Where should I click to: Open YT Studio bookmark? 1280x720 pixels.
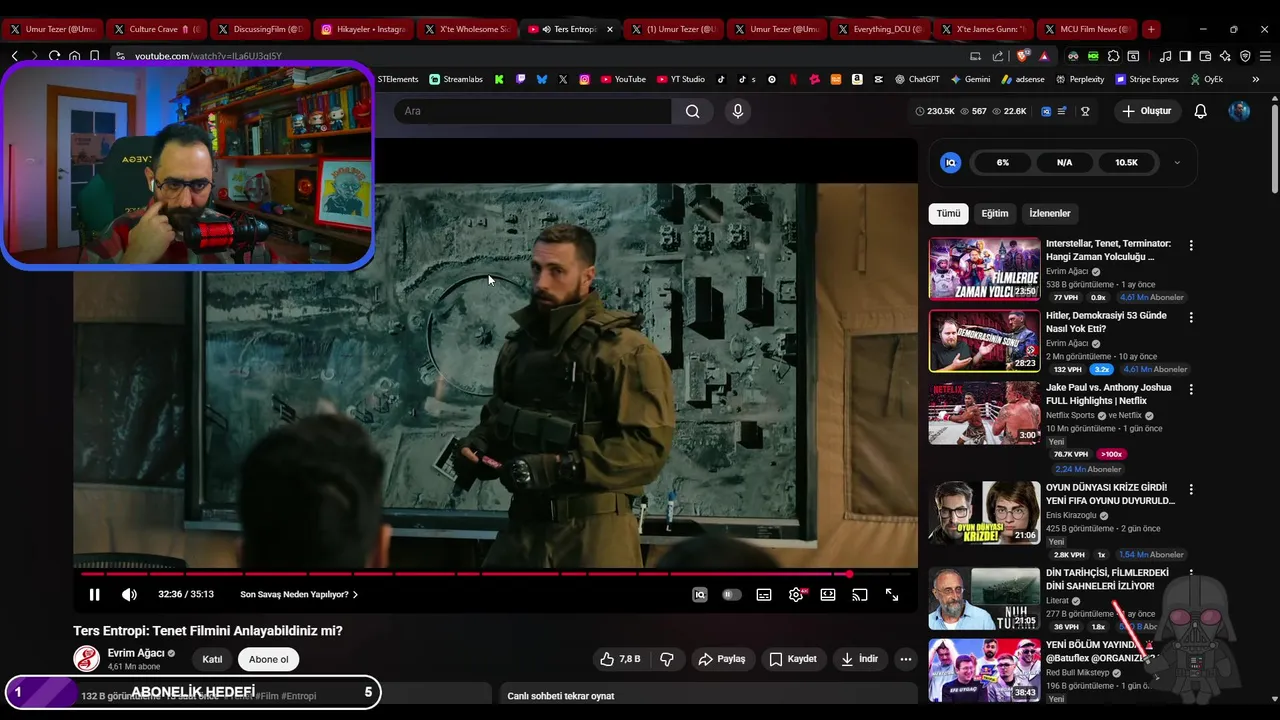pyautogui.click(x=679, y=79)
